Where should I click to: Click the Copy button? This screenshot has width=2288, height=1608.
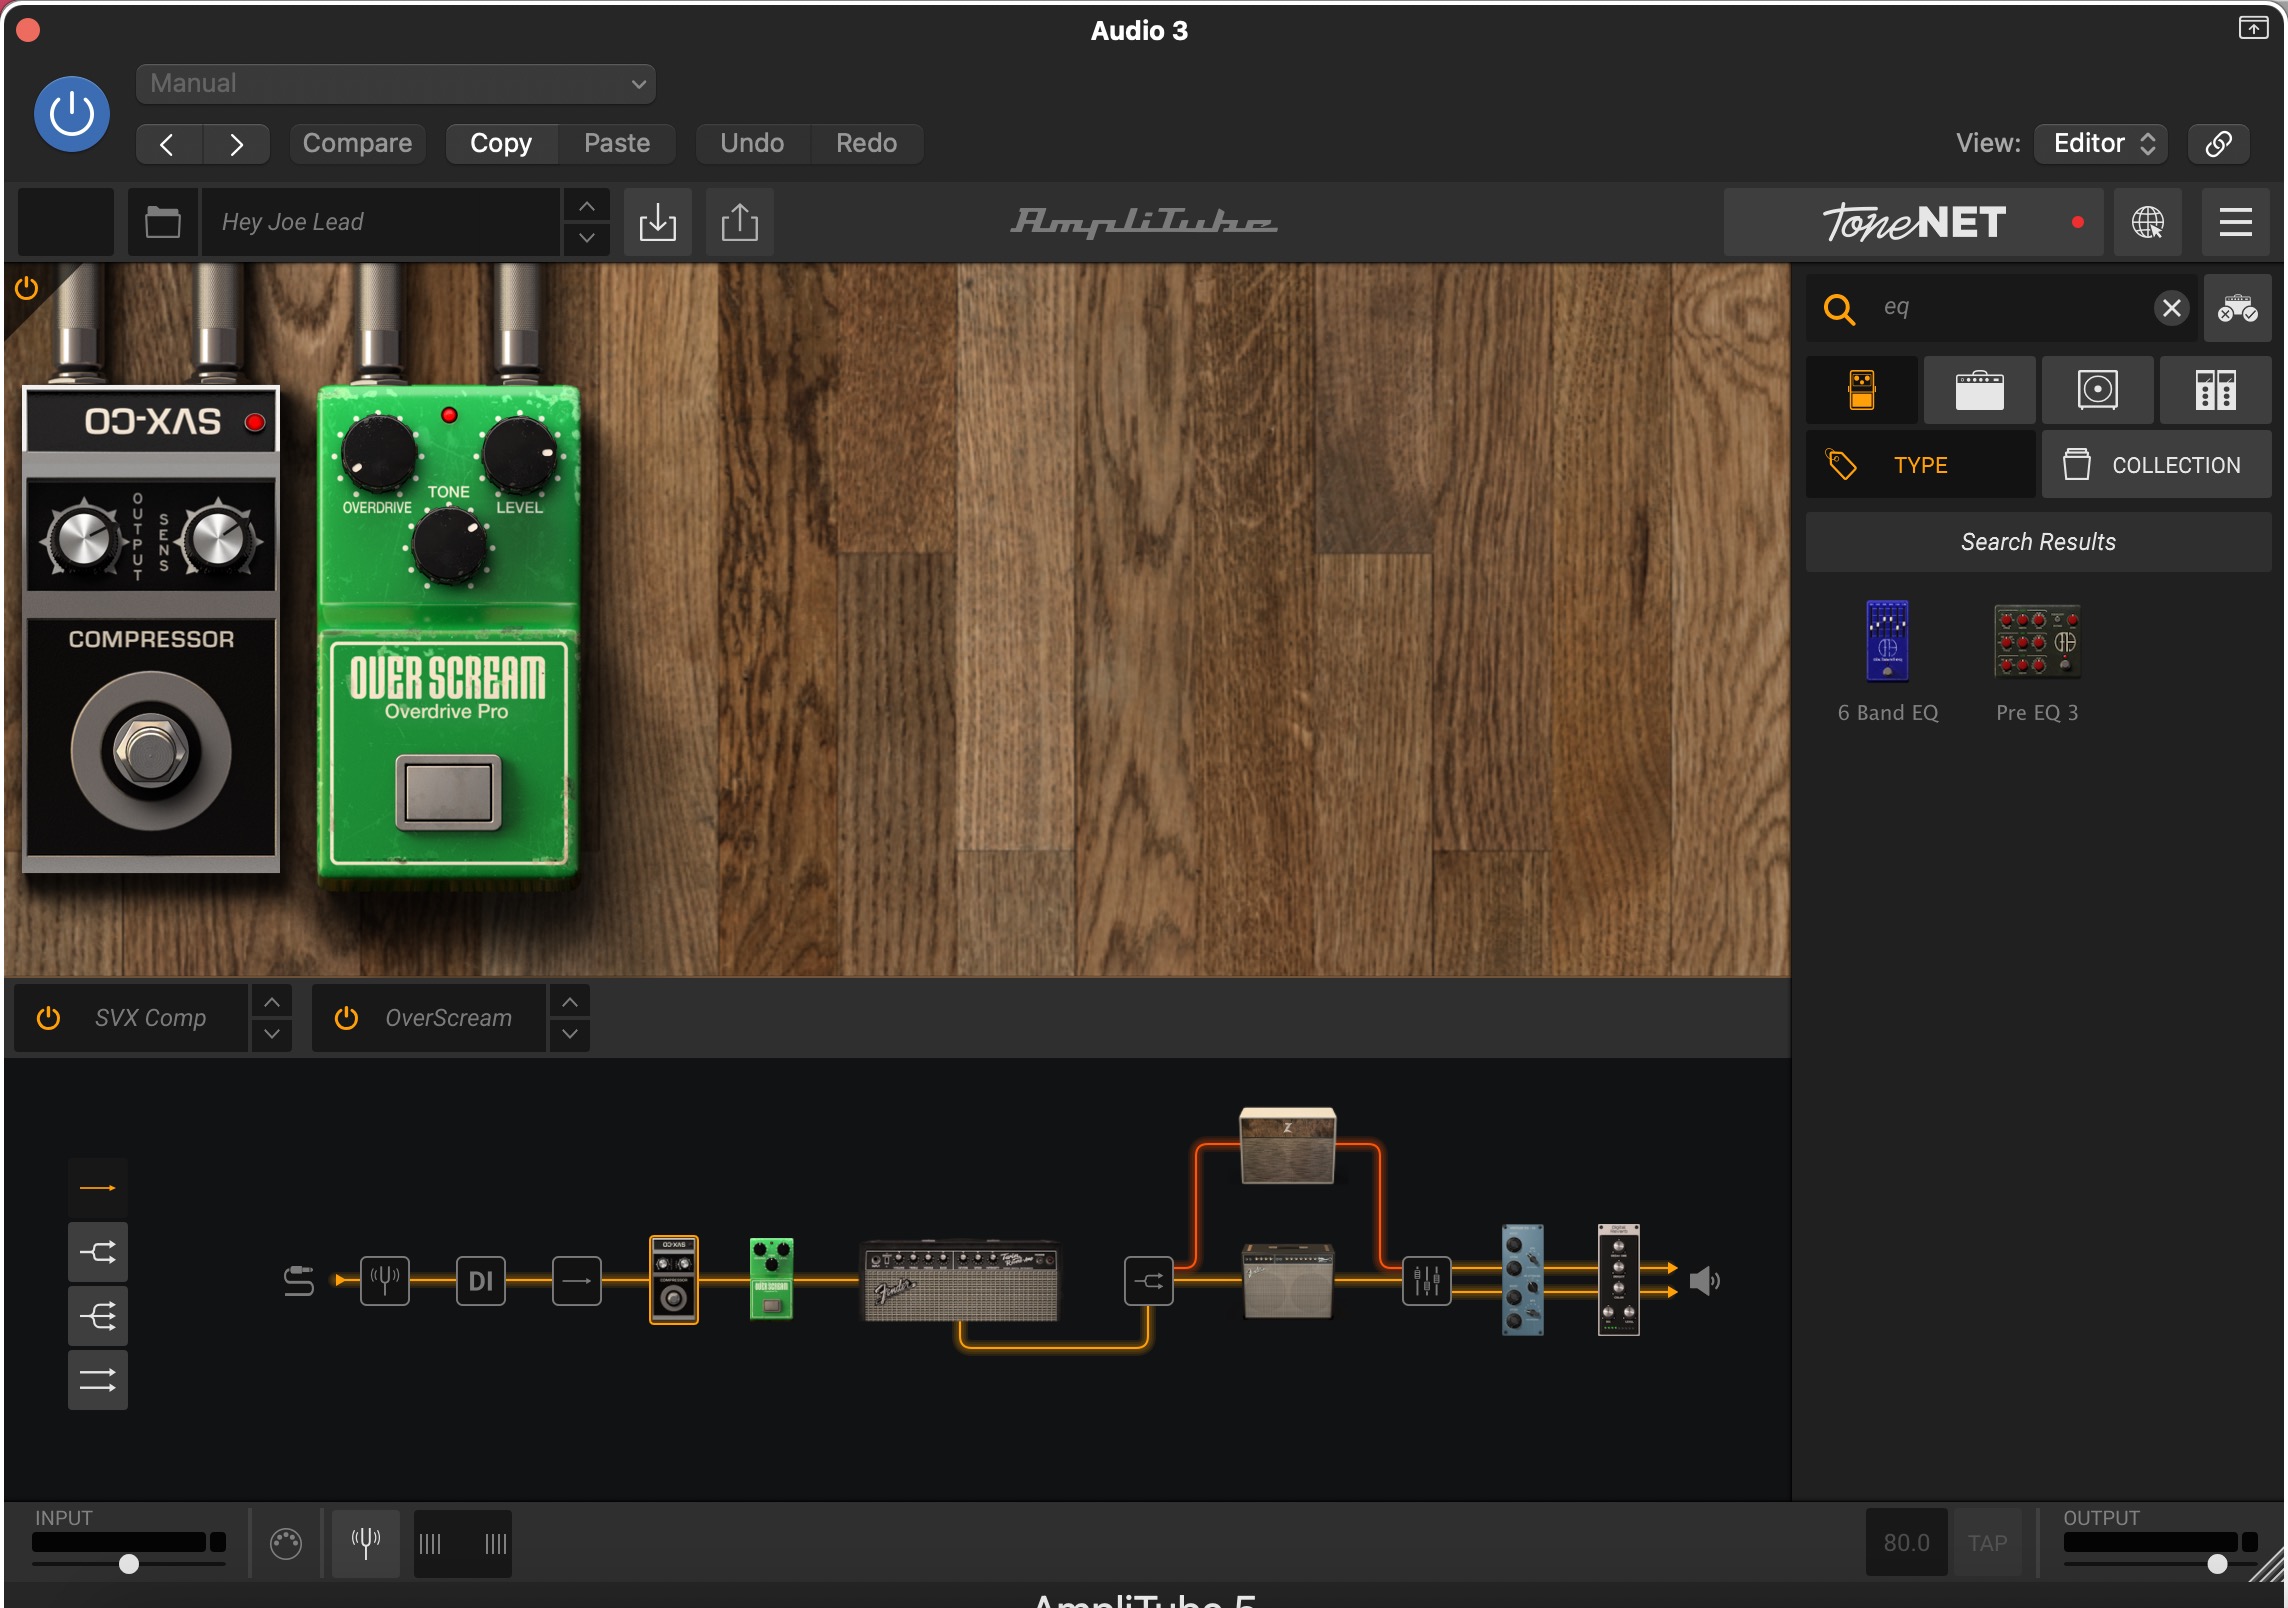click(501, 144)
